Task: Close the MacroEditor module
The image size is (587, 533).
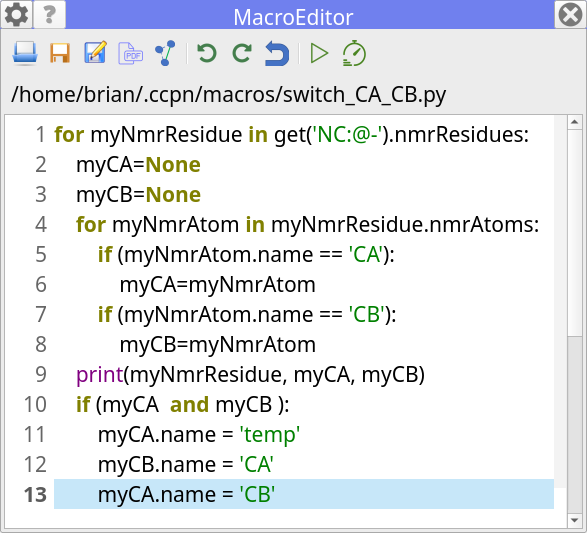Action: pyautogui.click(x=570, y=14)
